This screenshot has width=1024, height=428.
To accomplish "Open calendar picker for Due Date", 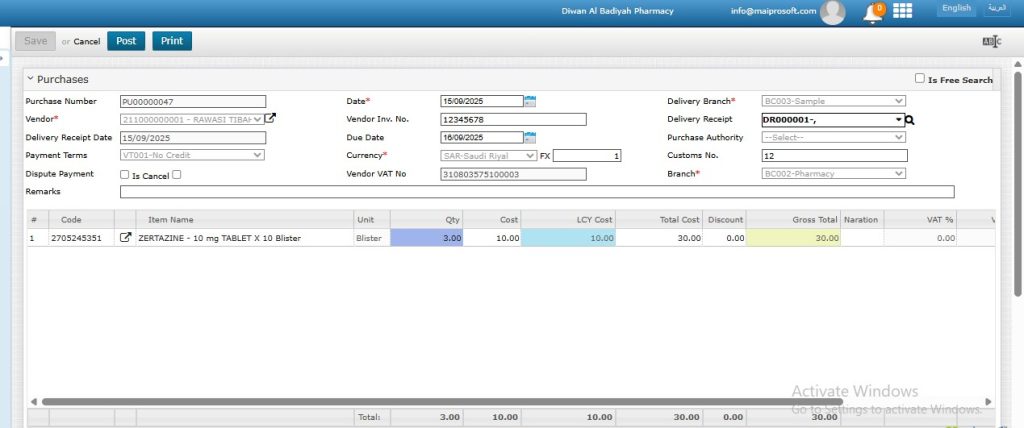I will coord(530,137).
